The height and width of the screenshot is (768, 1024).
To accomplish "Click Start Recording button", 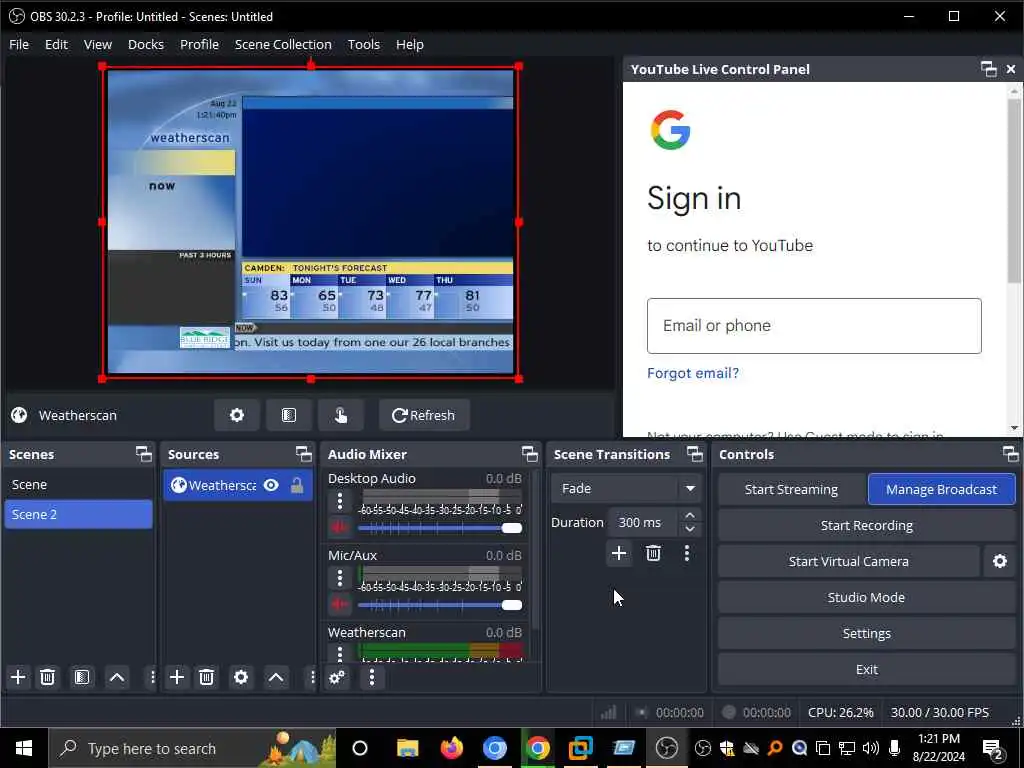I will coord(867,526).
